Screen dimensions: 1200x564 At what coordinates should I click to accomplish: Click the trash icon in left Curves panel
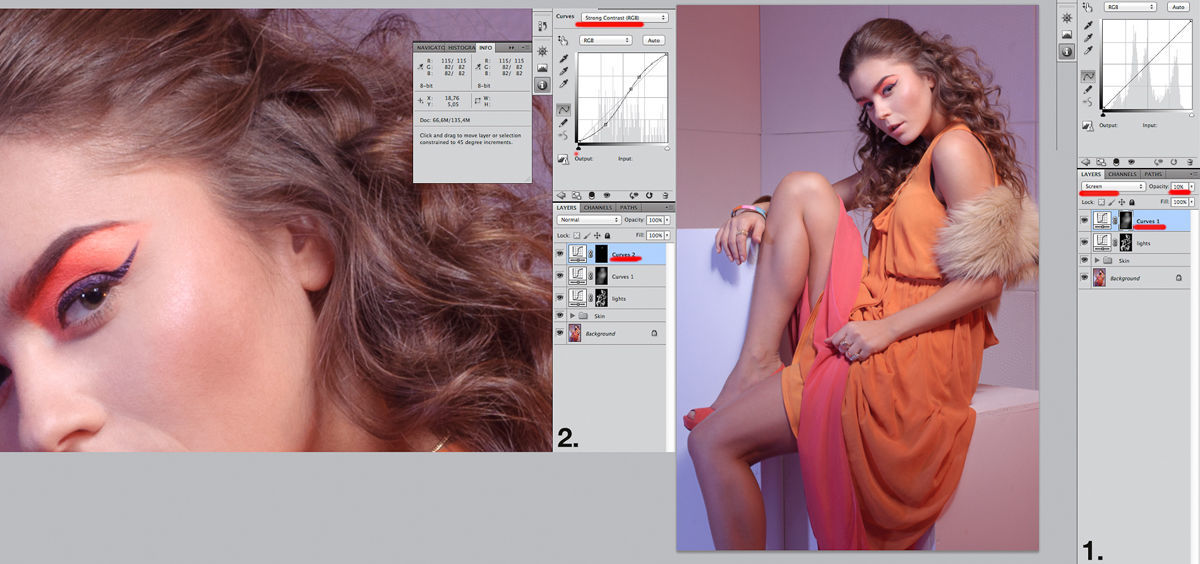click(664, 195)
